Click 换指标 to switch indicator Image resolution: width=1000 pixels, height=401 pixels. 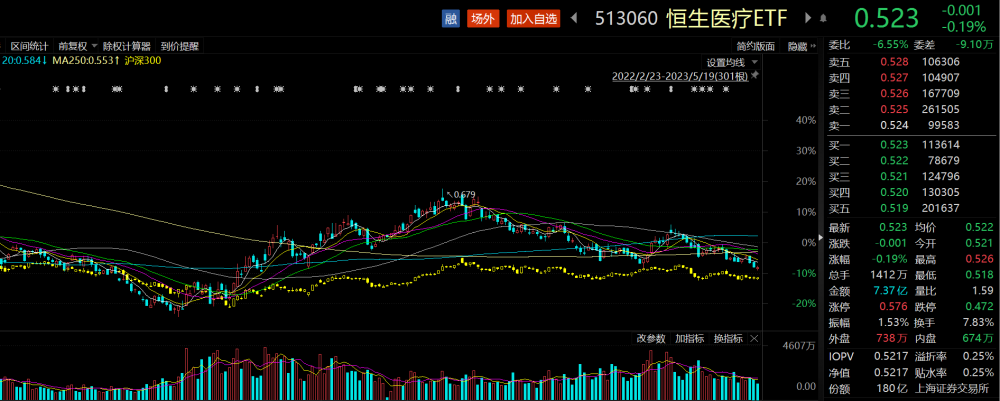pyautogui.click(x=727, y=338)
